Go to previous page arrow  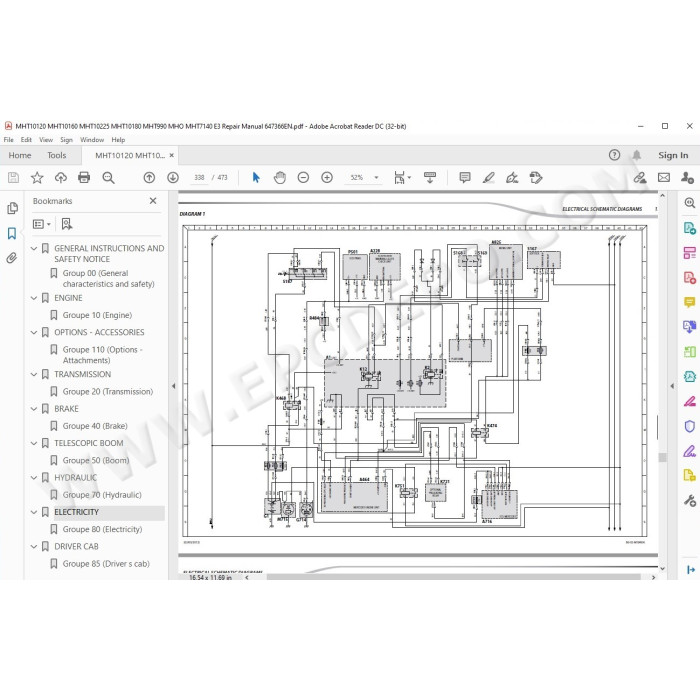click(149, 178)
